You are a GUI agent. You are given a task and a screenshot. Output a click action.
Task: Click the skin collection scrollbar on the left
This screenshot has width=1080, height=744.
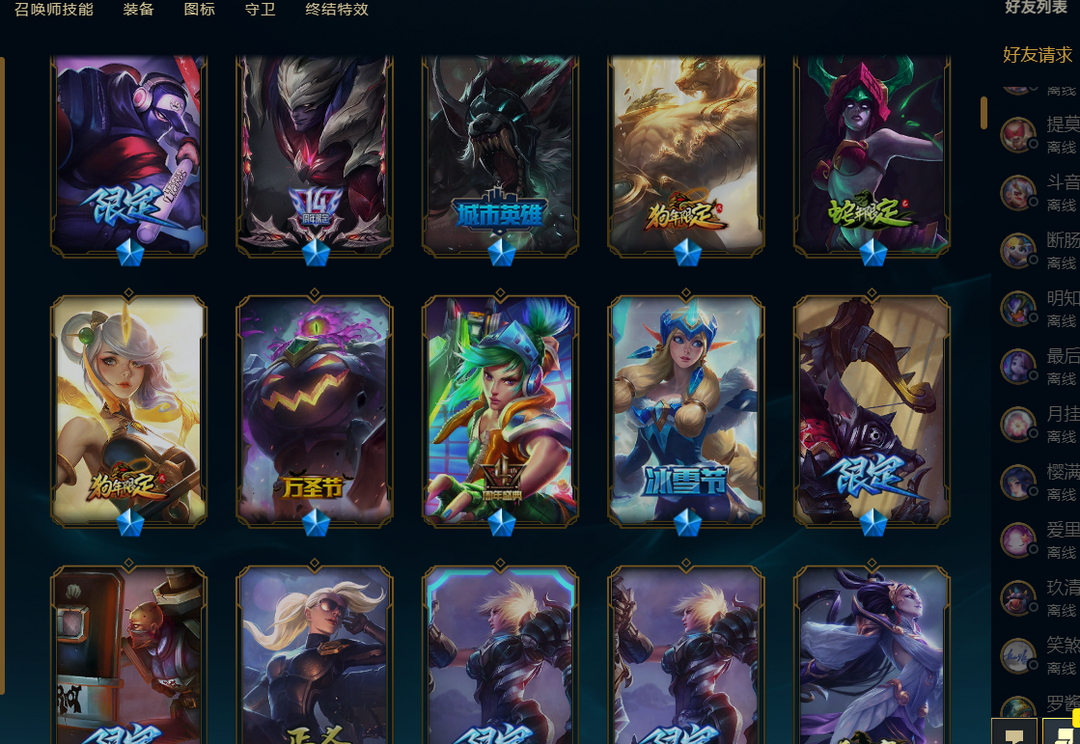pyautogui.click(x=2, y=375)
